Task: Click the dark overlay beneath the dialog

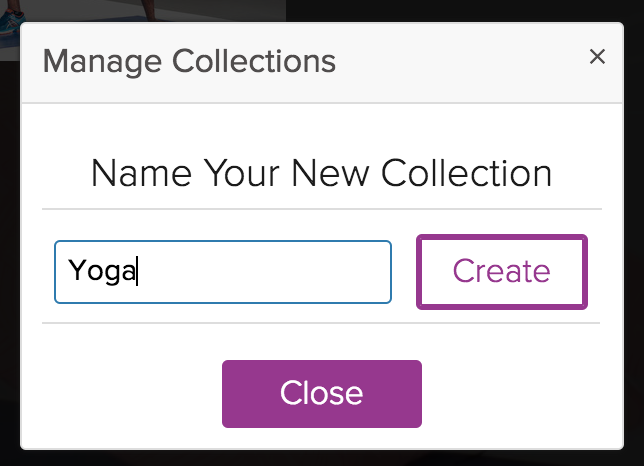Action: click(322, 458)
